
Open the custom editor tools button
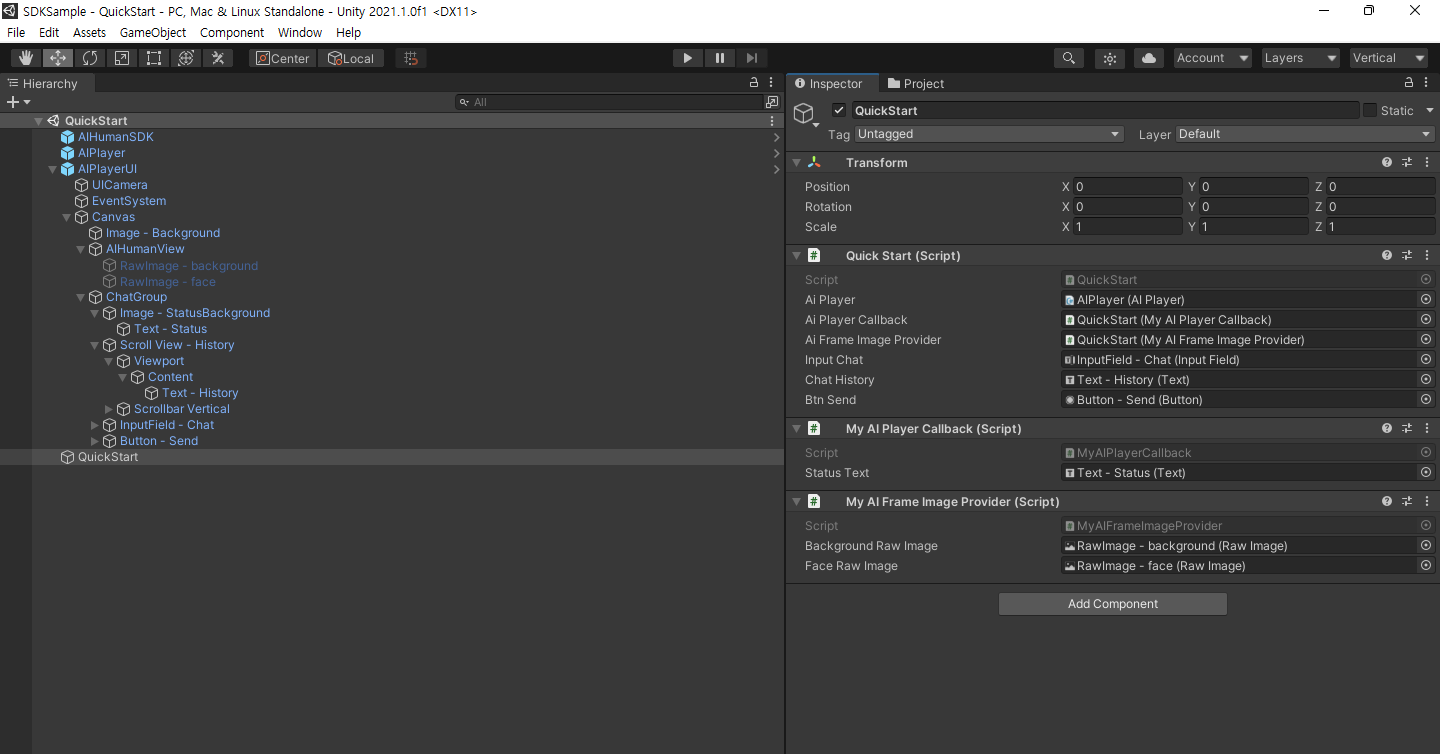tap(218, 58)
